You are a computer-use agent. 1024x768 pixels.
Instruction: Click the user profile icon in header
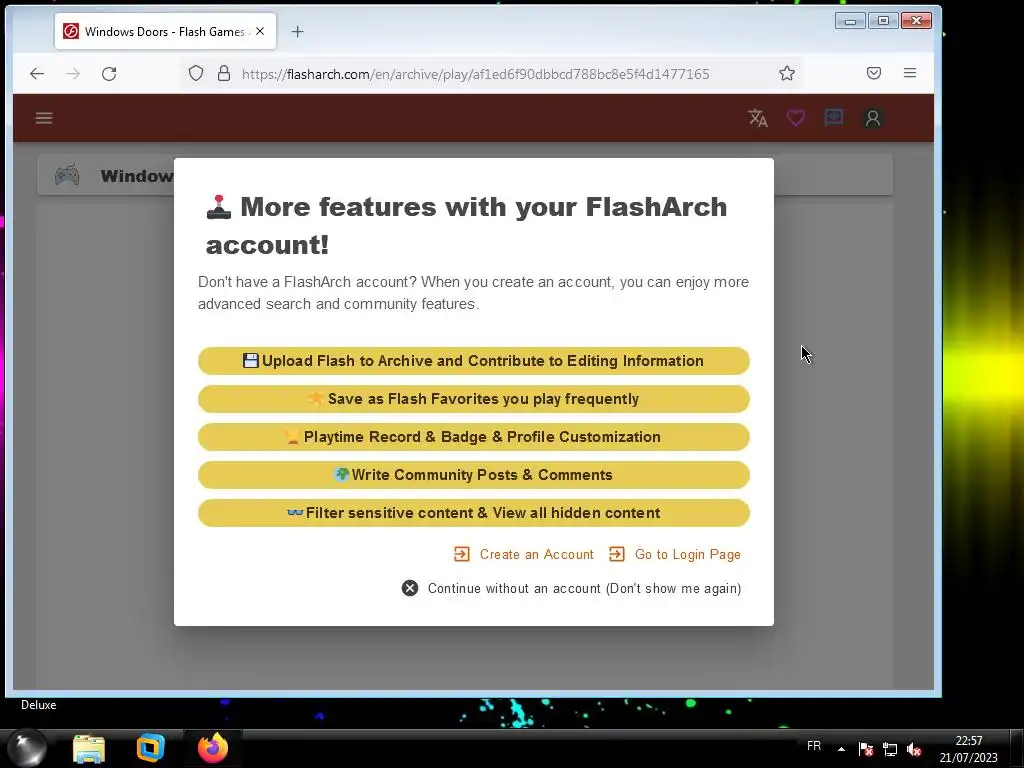873,118
